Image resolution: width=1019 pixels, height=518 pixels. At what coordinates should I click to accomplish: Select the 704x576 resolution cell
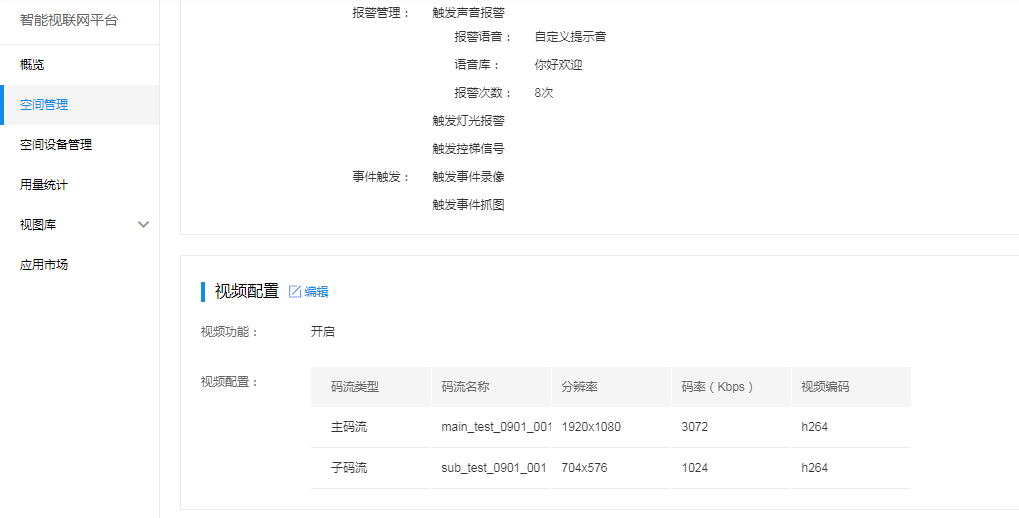[x=585, y=467]
